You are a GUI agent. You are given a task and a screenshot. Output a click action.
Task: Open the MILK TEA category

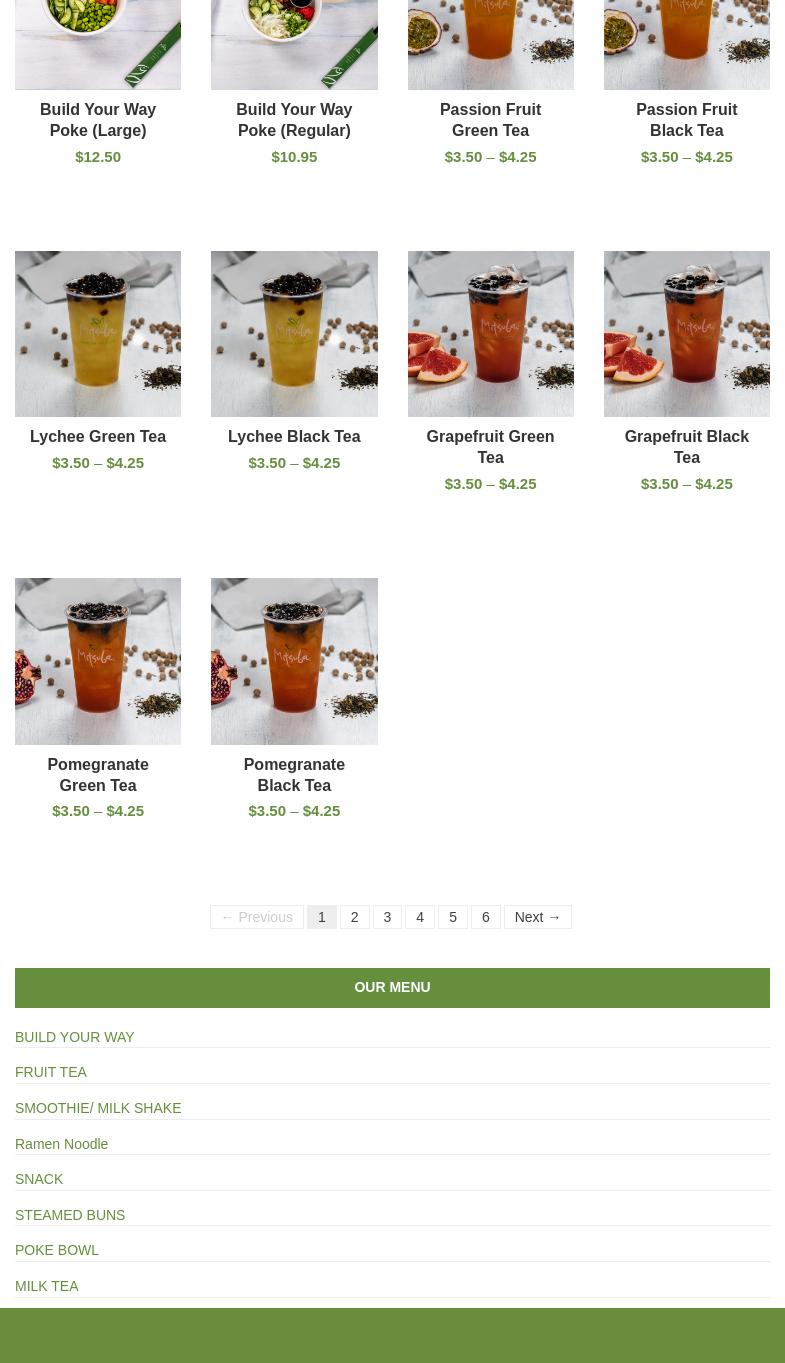[x=47, y=1286]
